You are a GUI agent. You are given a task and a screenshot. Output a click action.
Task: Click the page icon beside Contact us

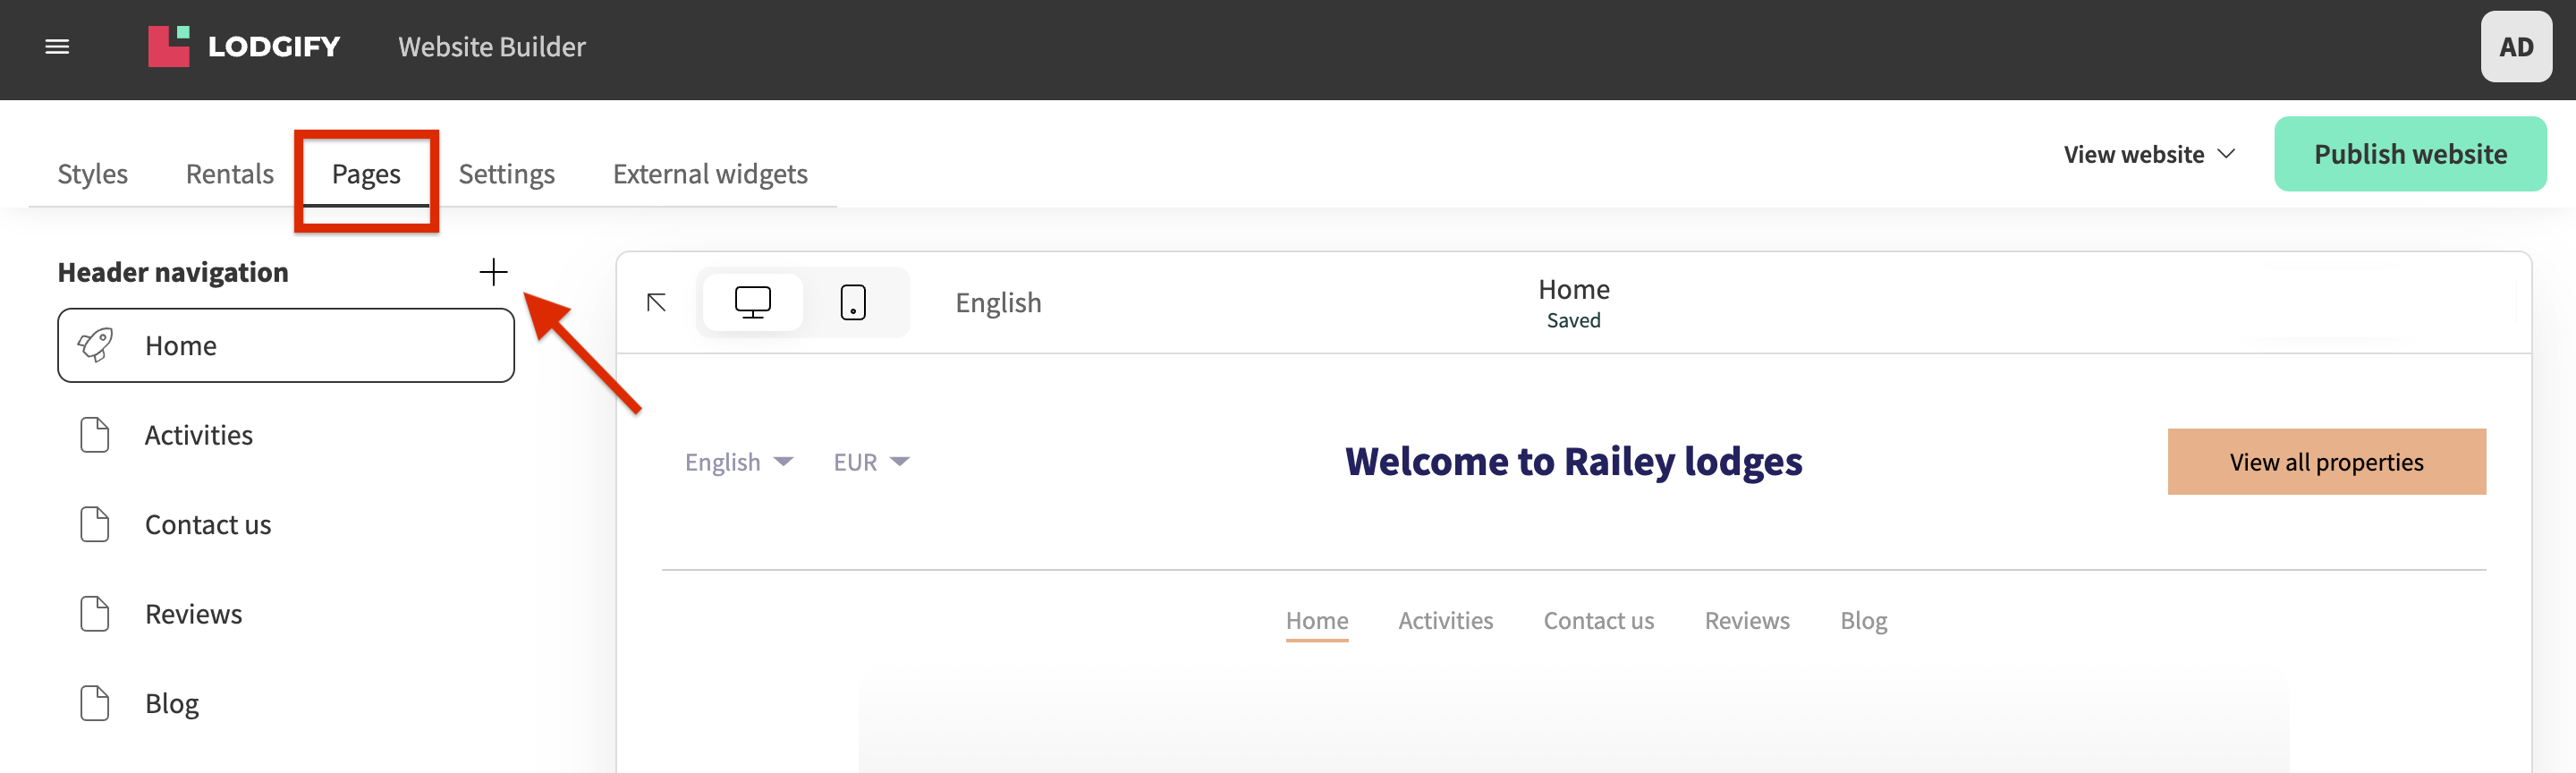pyautogui.click(x=95, y=524)
